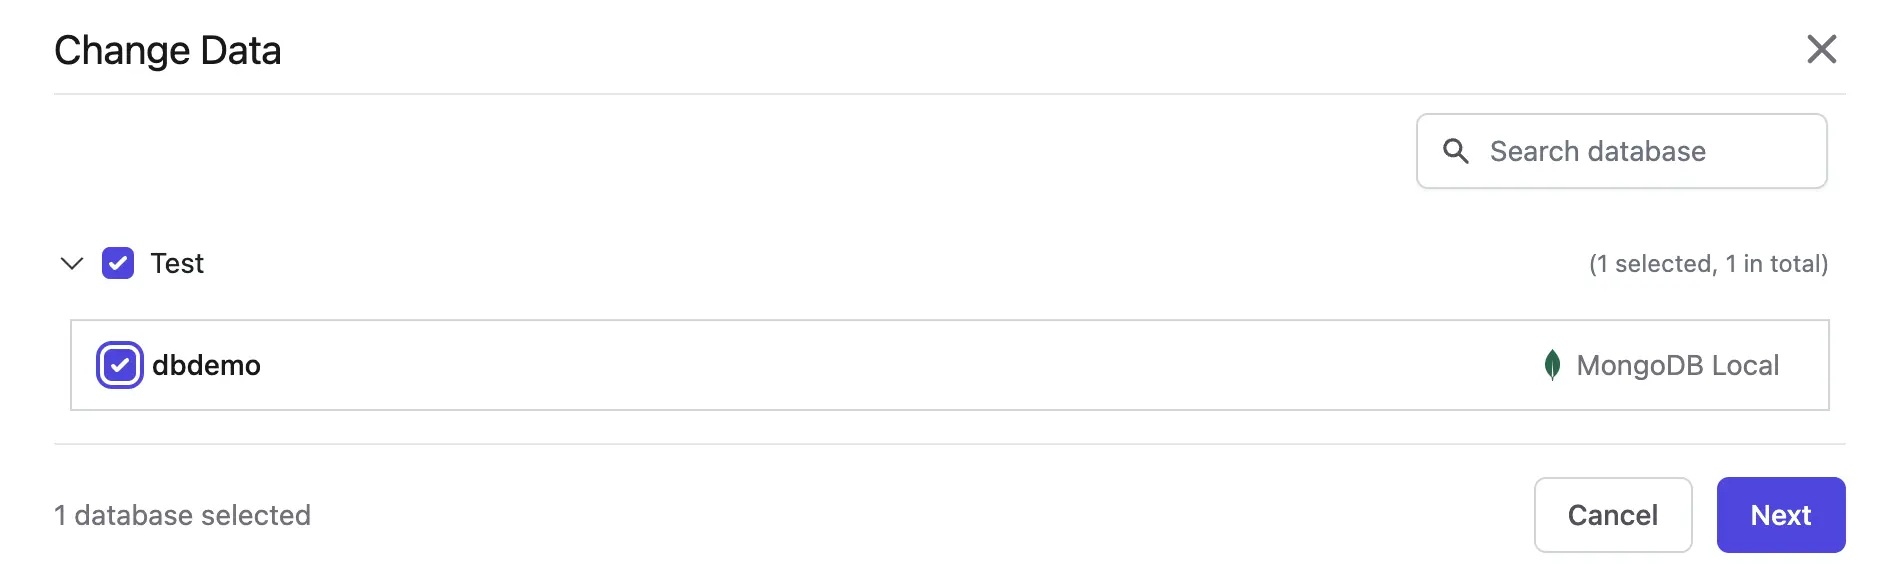
Task: Click the close X icon of Change Data dialog
Action: click(x=1822, y=49)
